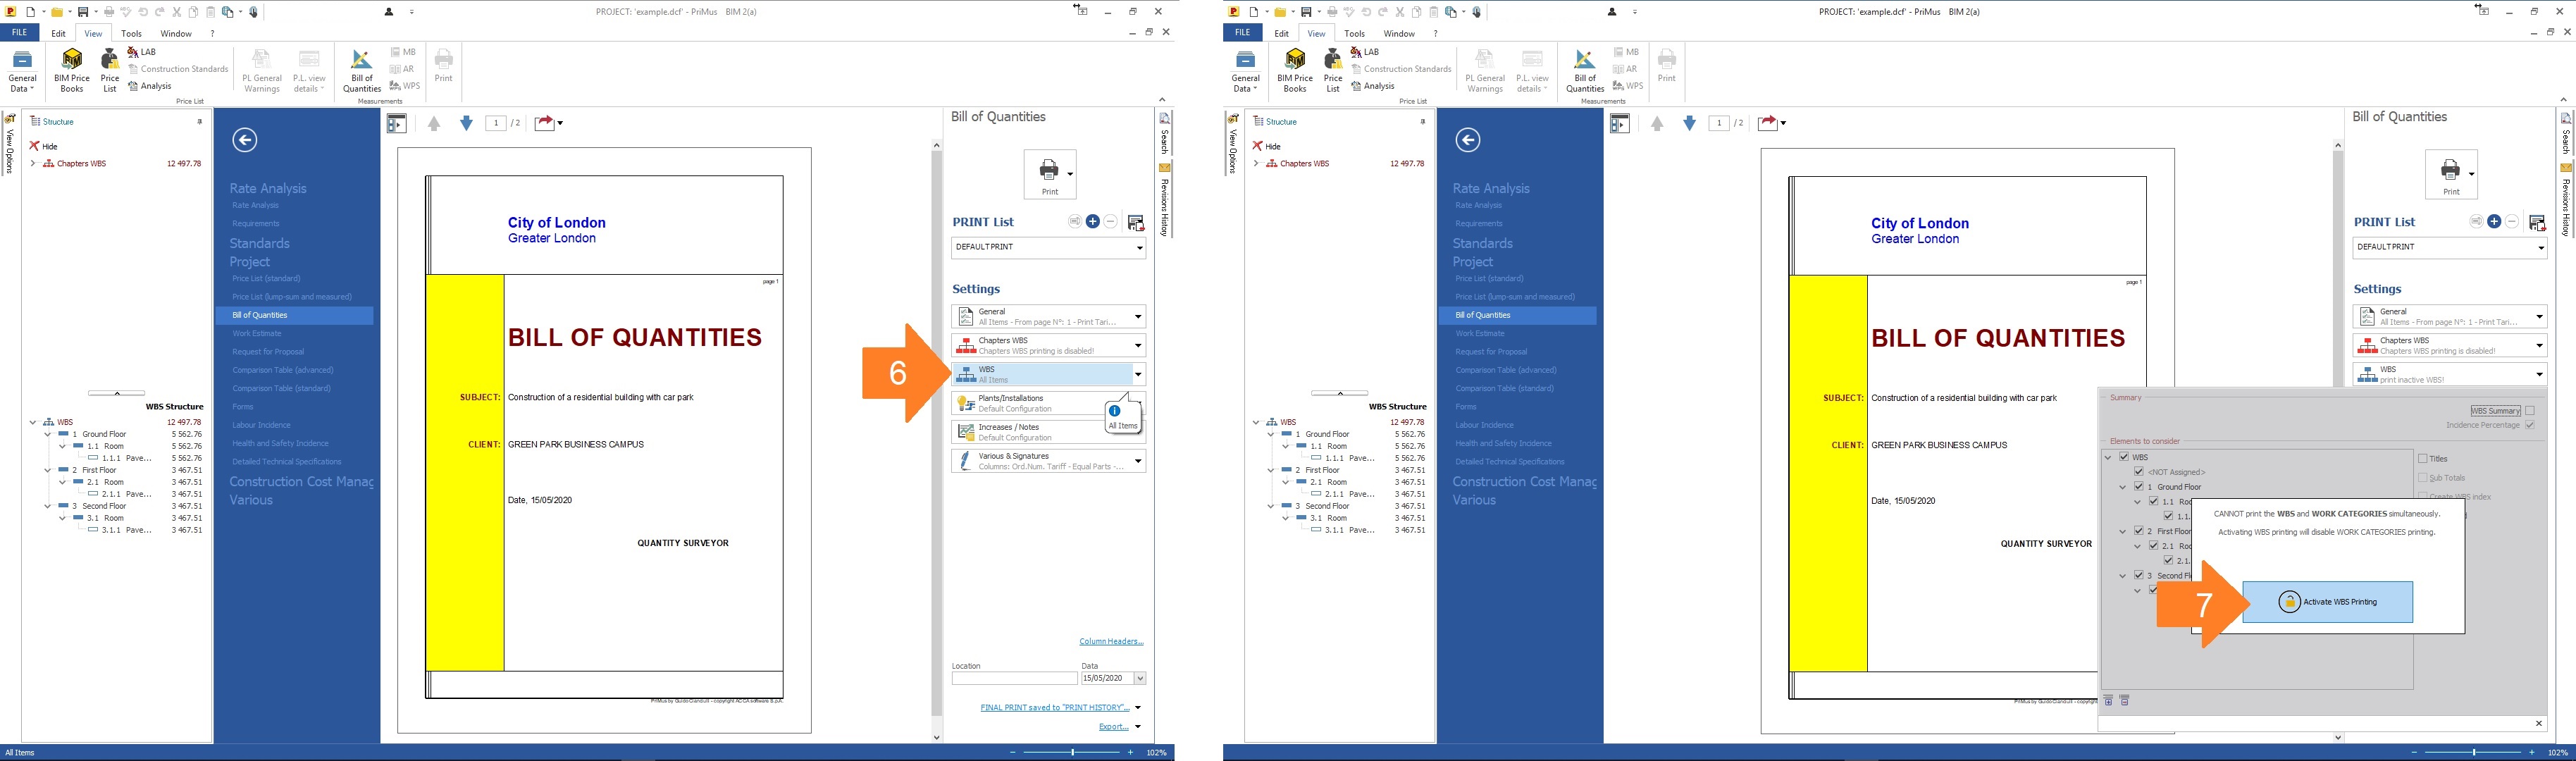Toggle WBS Summary checkbox

point(2530,411)
